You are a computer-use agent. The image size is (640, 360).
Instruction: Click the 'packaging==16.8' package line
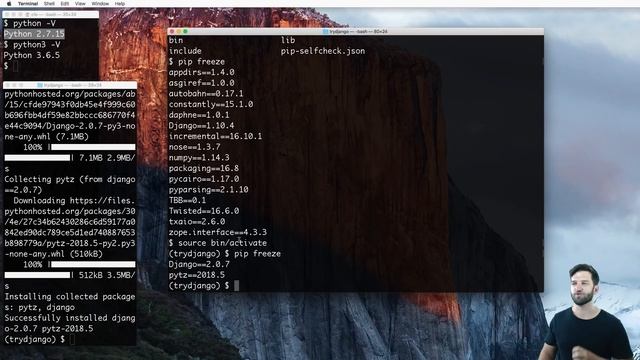(x=204, y=168)
